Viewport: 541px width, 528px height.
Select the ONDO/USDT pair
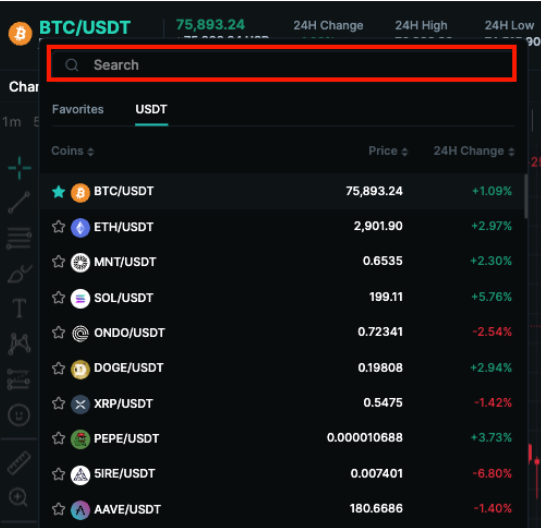(x=129, y=333)
